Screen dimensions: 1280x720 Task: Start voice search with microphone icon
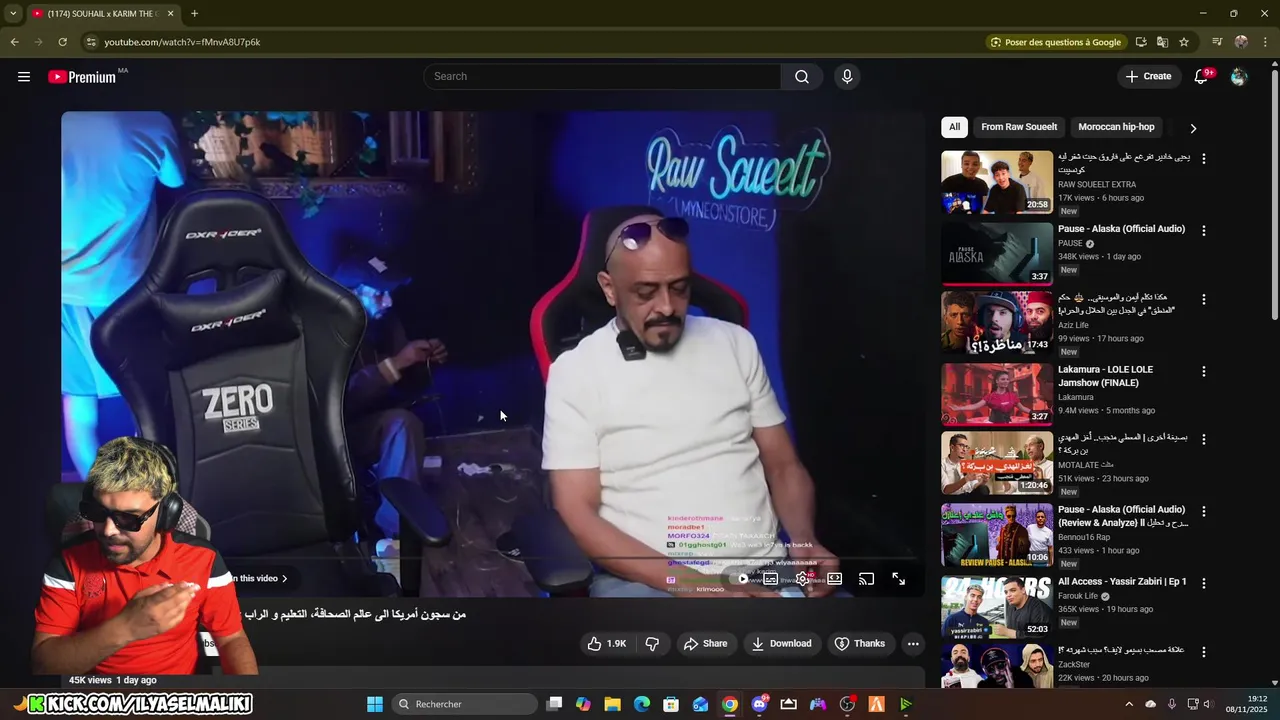[847, 77]
